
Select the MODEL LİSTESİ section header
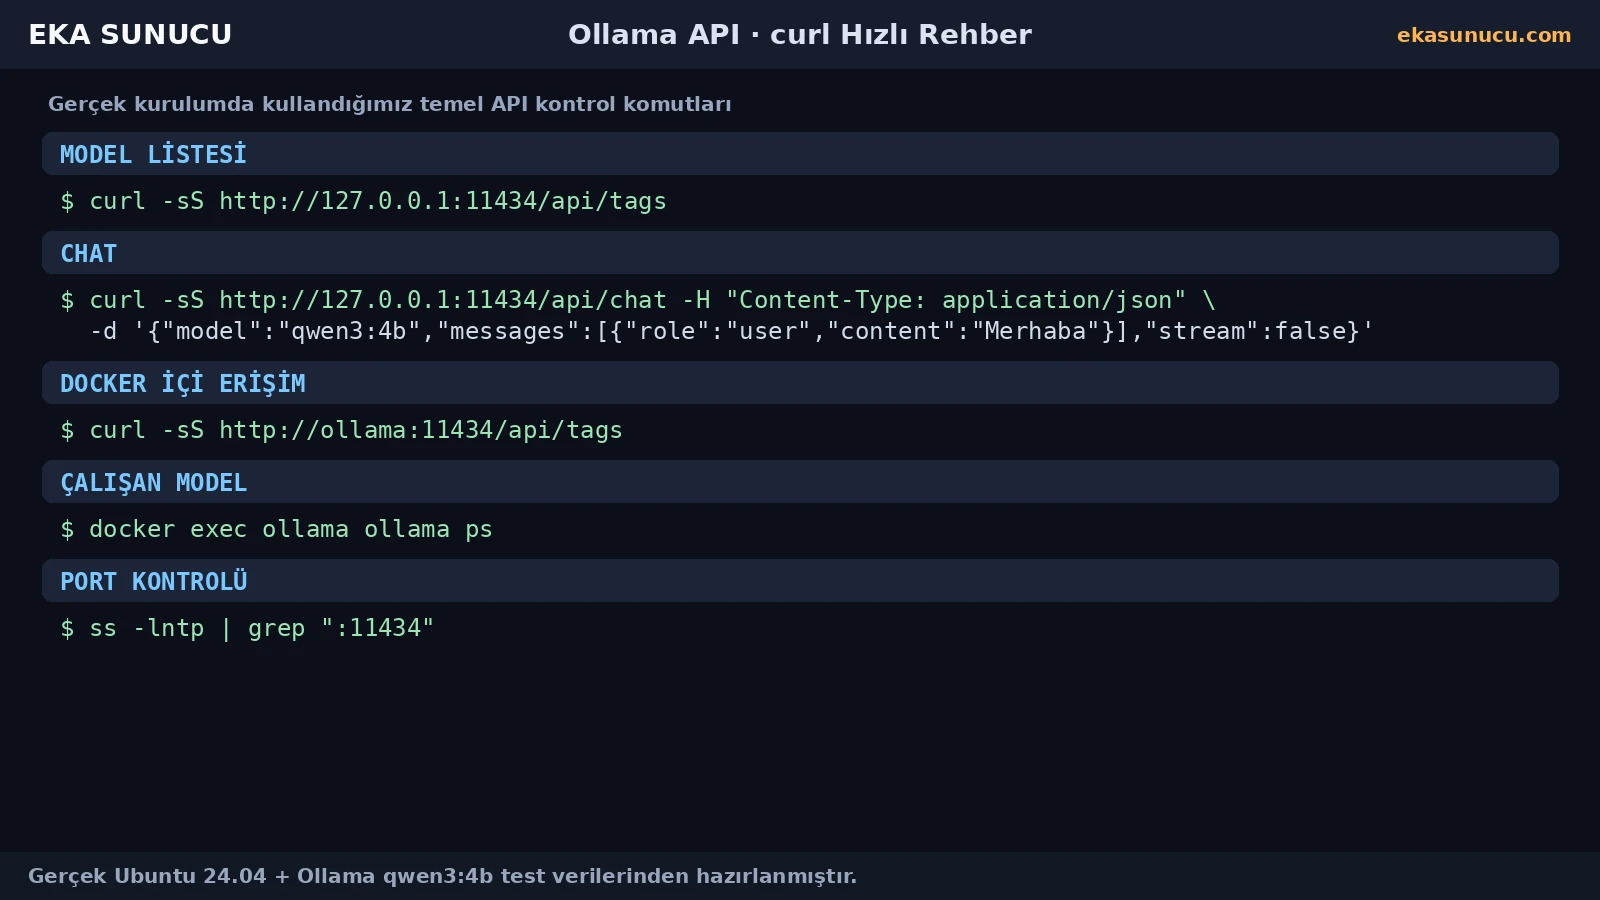[800, 154]
